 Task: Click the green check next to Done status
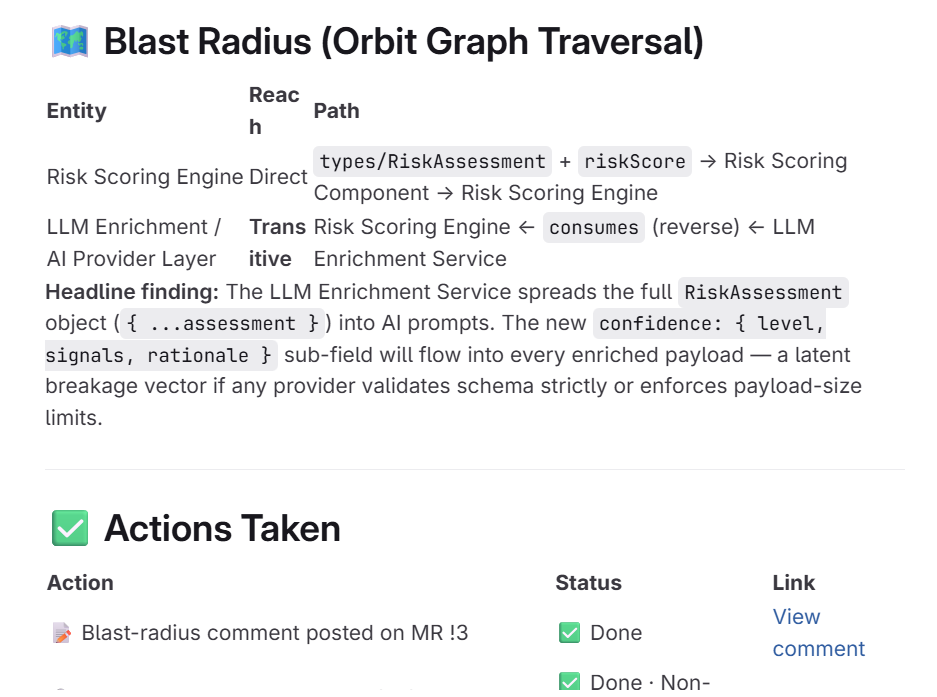coord(569,632)
